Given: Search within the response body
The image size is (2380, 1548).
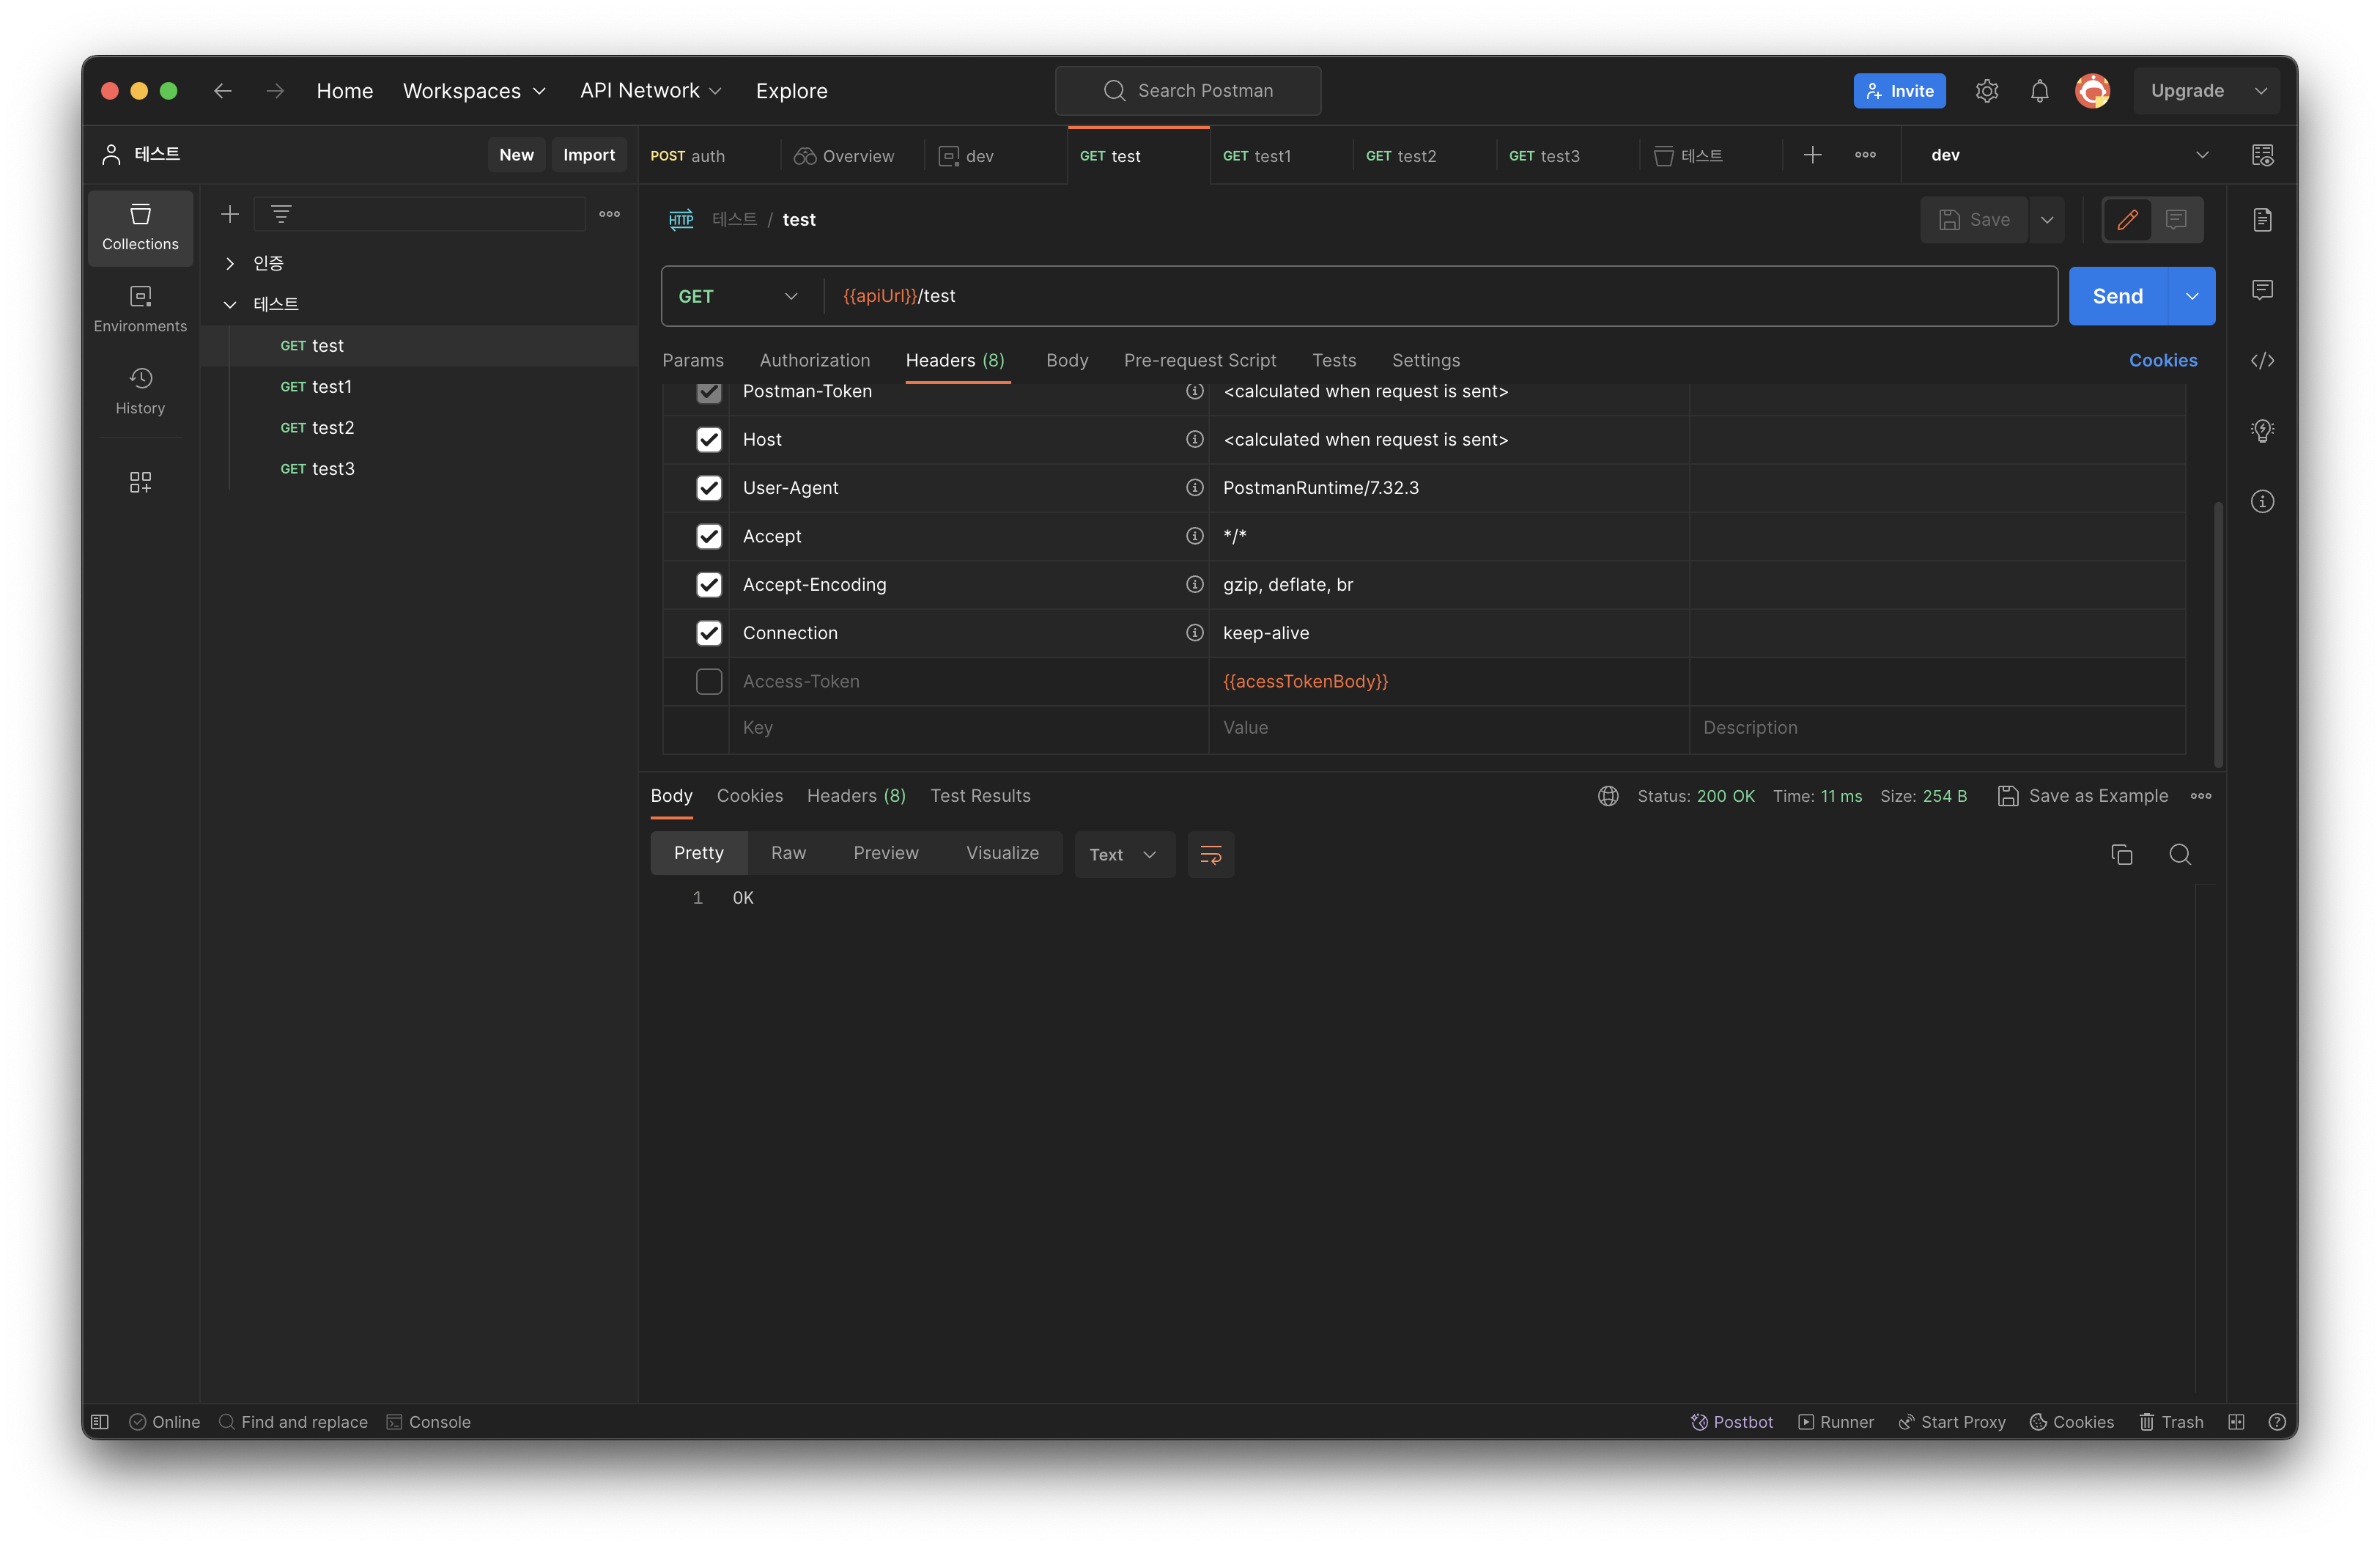Looking at the screenshot, I should pyautogui.click(x=2180, y=854).
